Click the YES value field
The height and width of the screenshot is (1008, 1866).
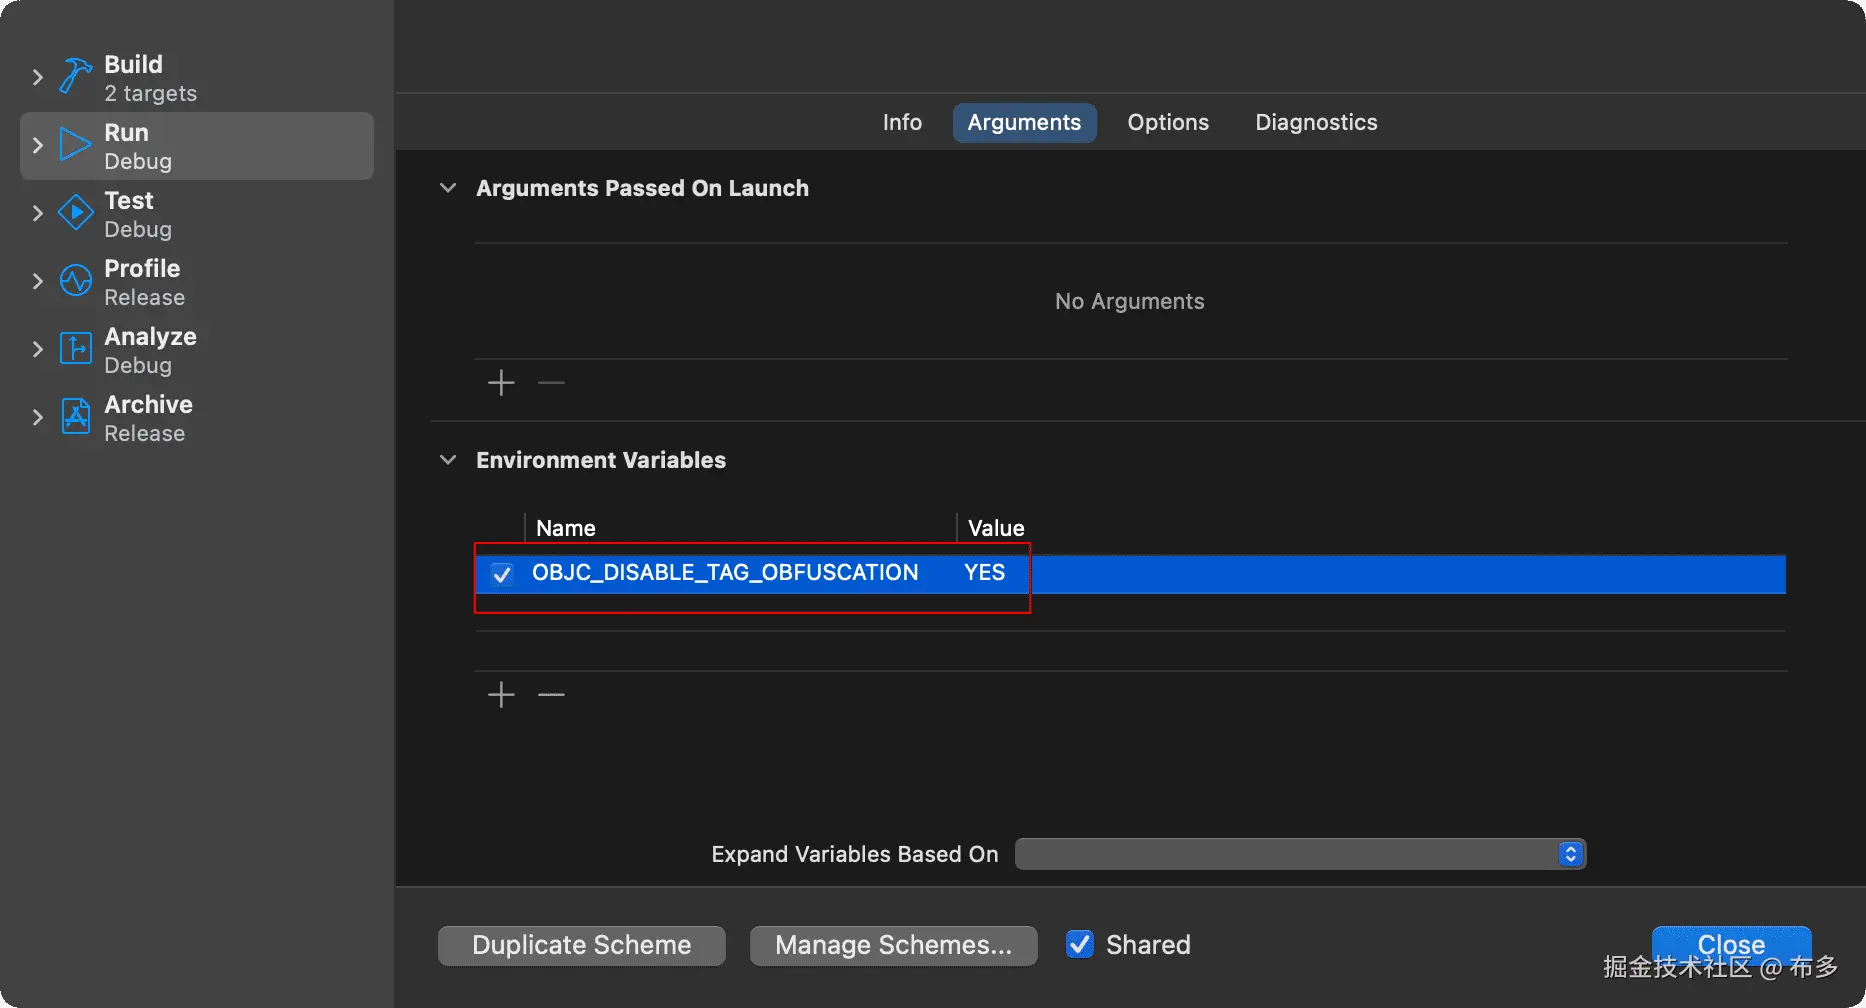(985, 573)
